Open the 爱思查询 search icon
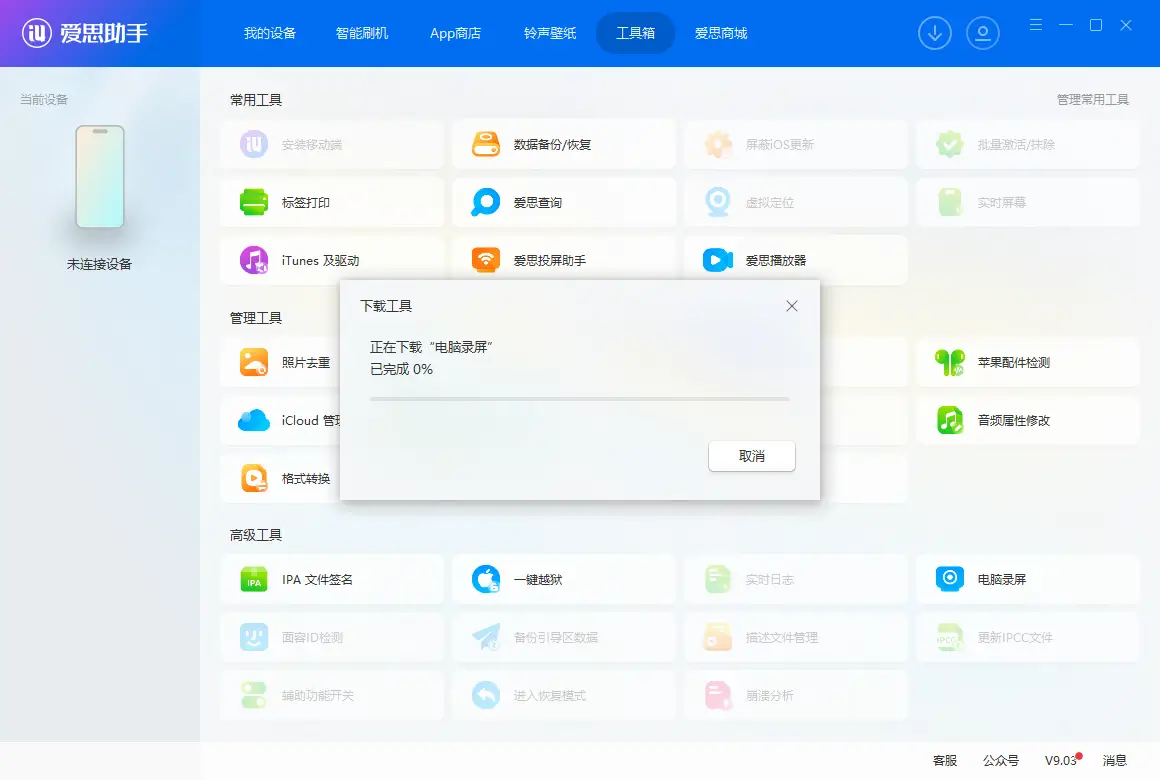Screen dimensions: 1160x780 [x=486, y=202]
